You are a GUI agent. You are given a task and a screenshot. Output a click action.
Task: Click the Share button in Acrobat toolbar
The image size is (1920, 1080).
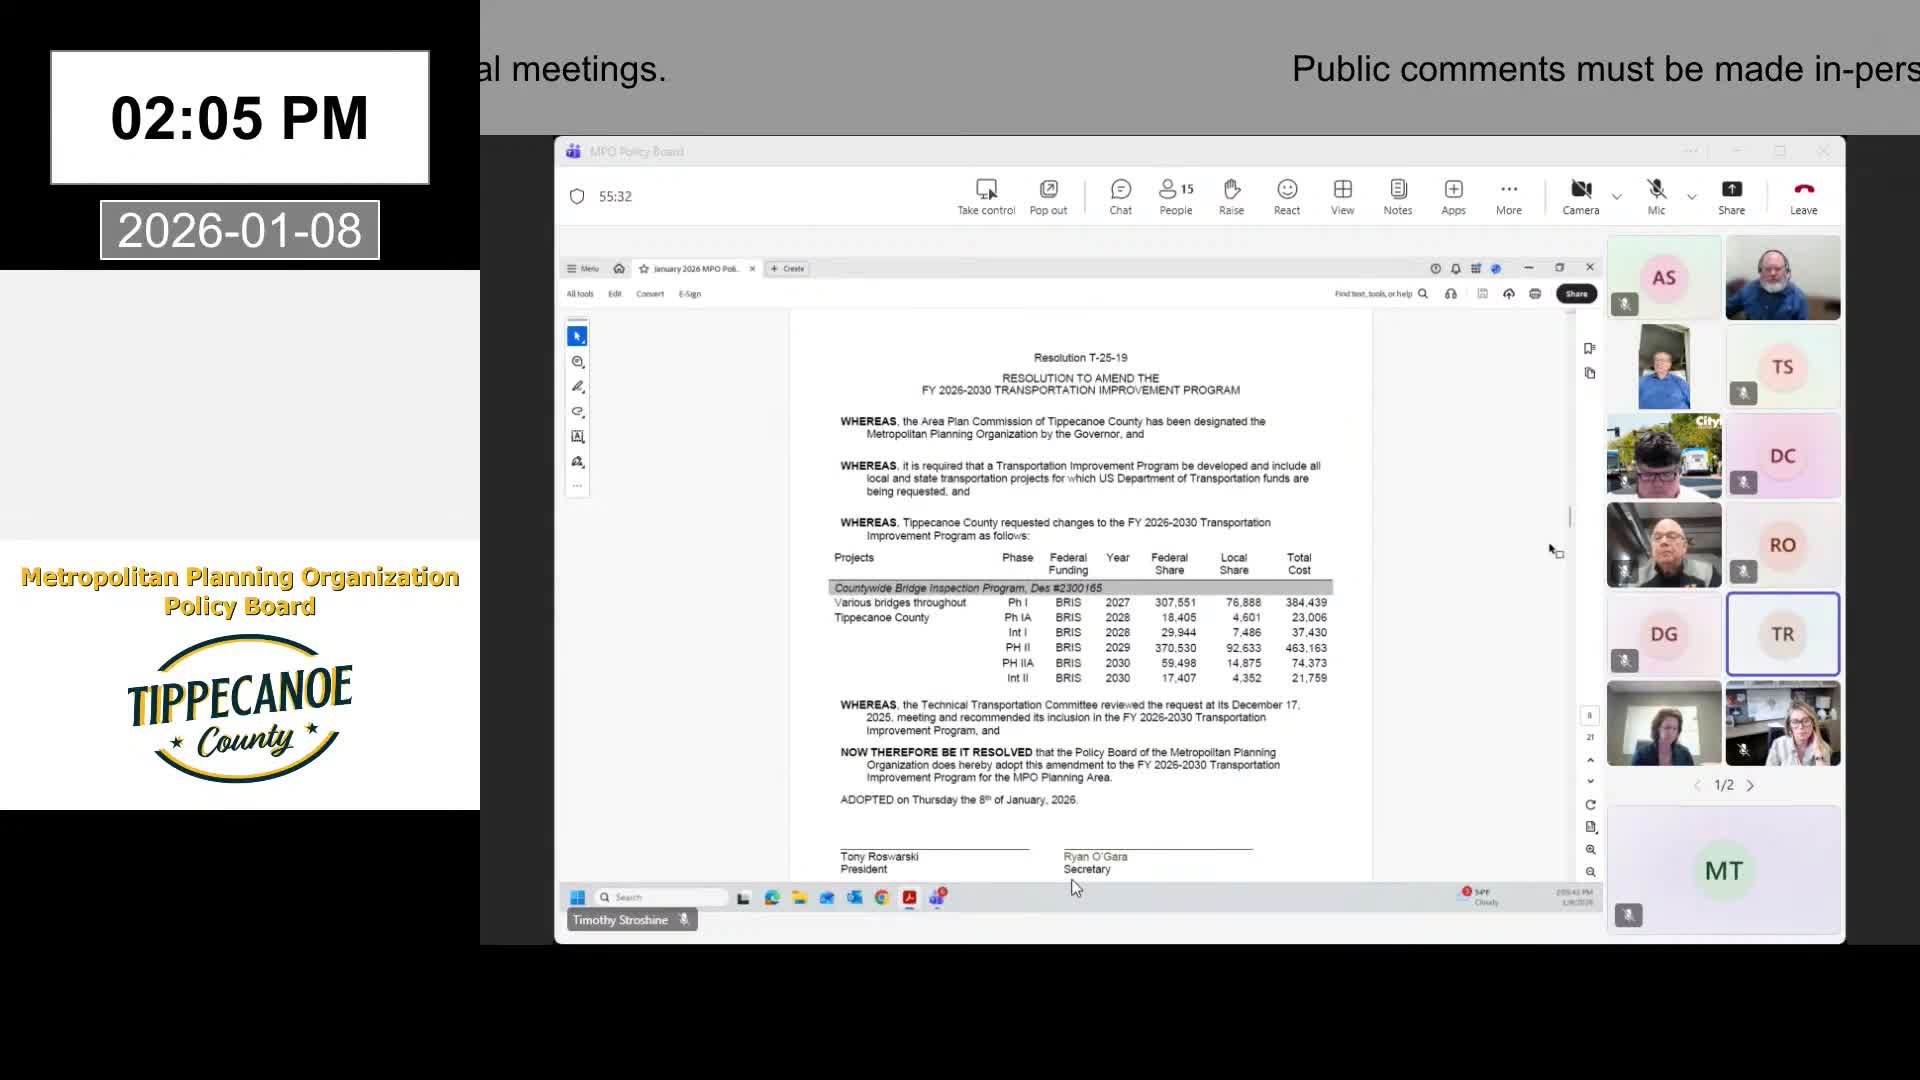point(1576,294)
